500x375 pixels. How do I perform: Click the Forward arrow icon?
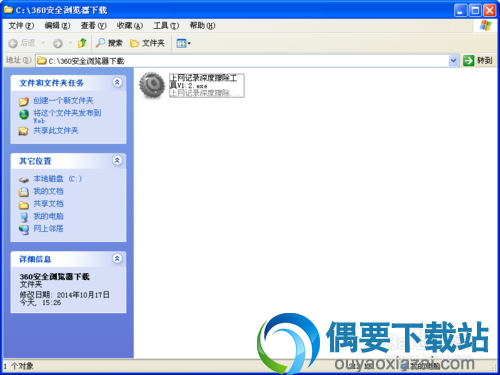pyautogui.click(x=58, y=43)
